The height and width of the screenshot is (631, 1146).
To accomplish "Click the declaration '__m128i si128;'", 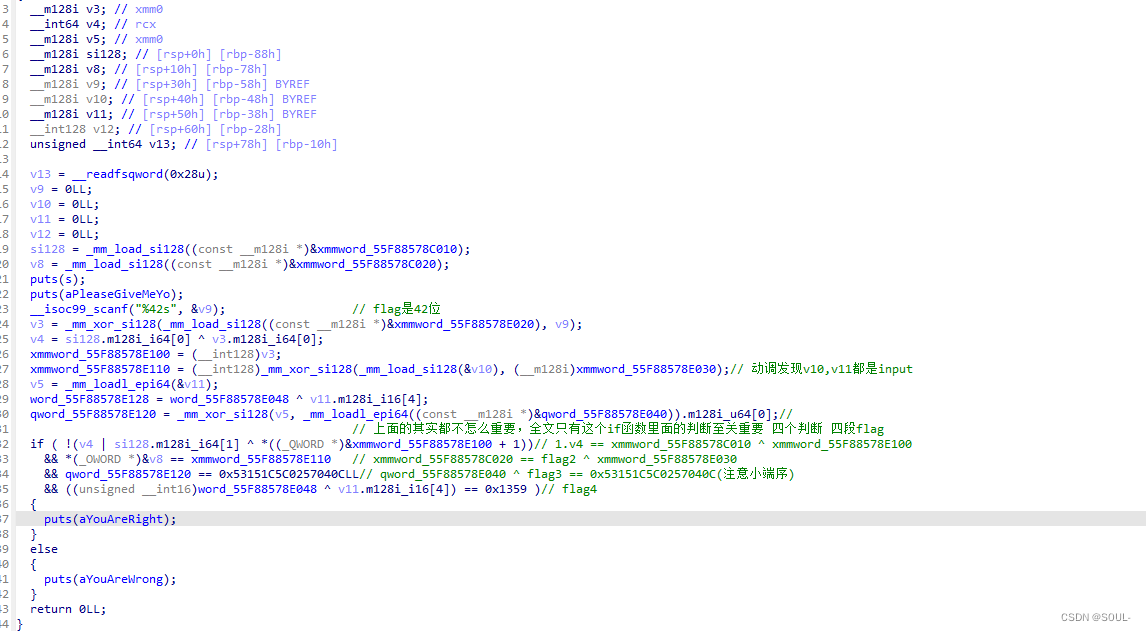I will point(78,54).
